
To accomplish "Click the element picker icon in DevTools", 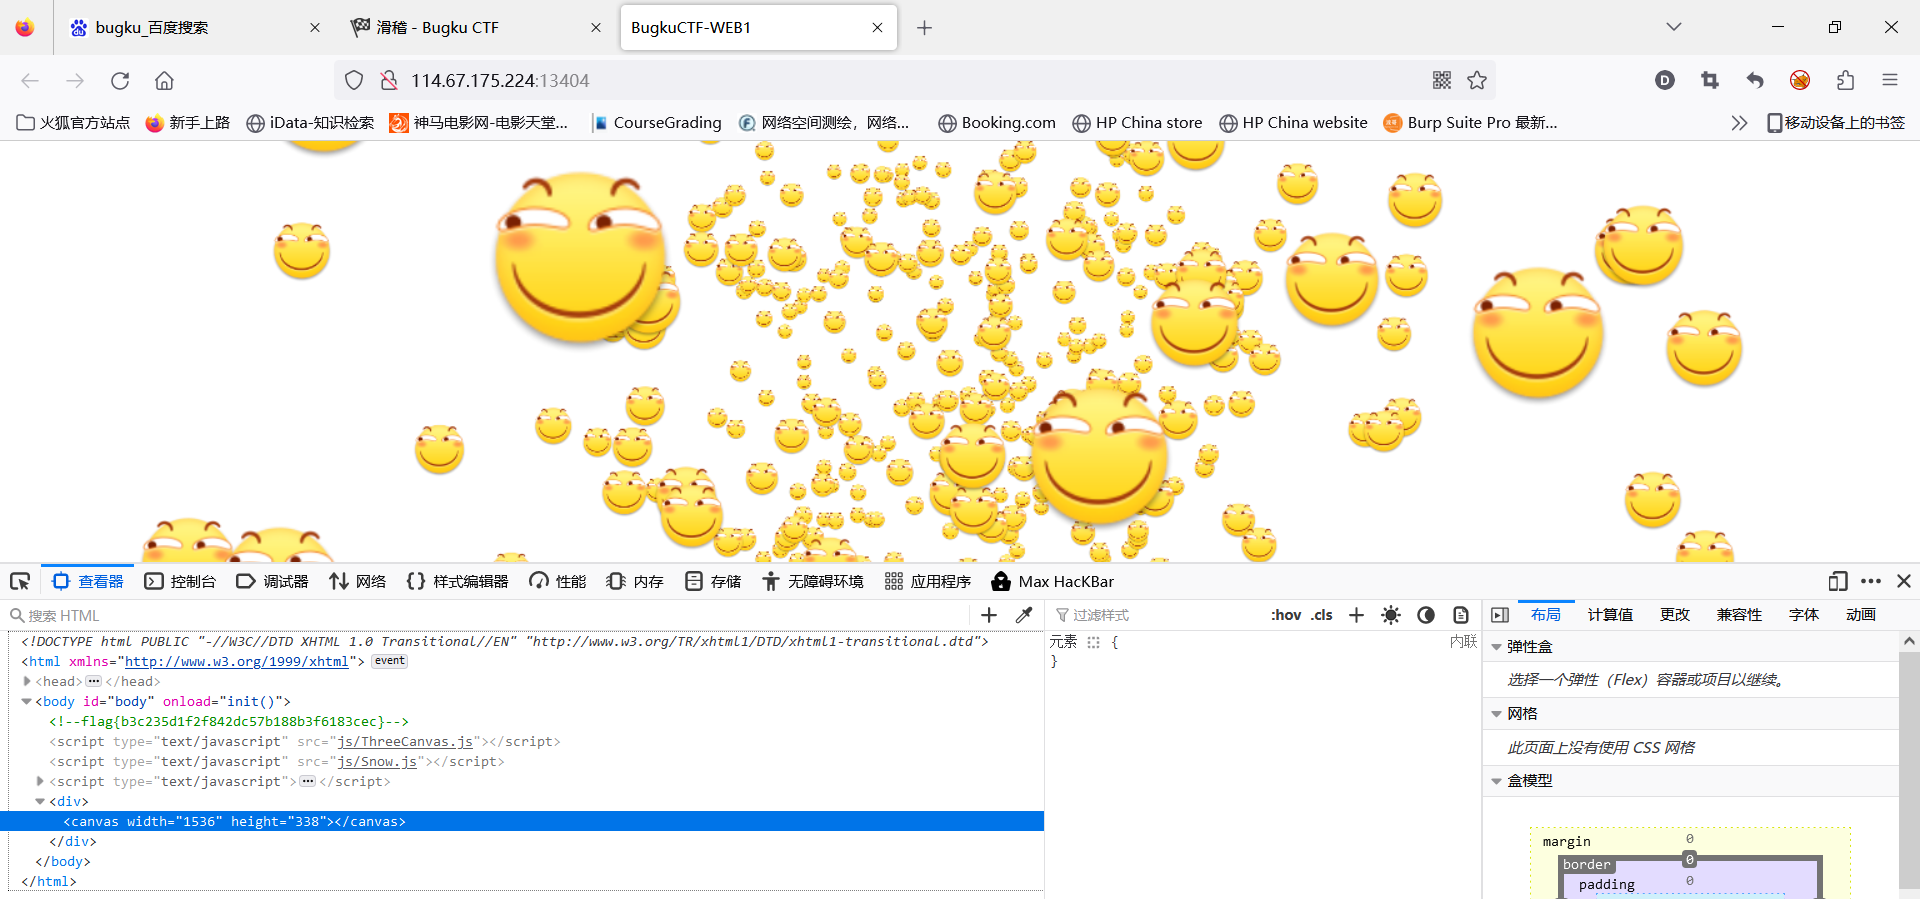I will [x=20, y=581].
